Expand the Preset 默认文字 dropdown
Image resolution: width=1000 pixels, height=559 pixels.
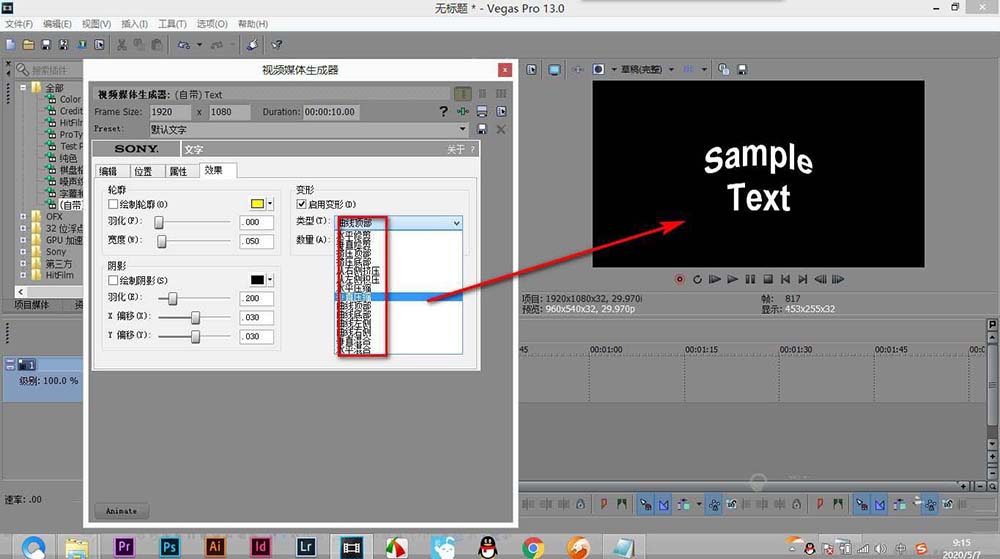tap(462, 129)
